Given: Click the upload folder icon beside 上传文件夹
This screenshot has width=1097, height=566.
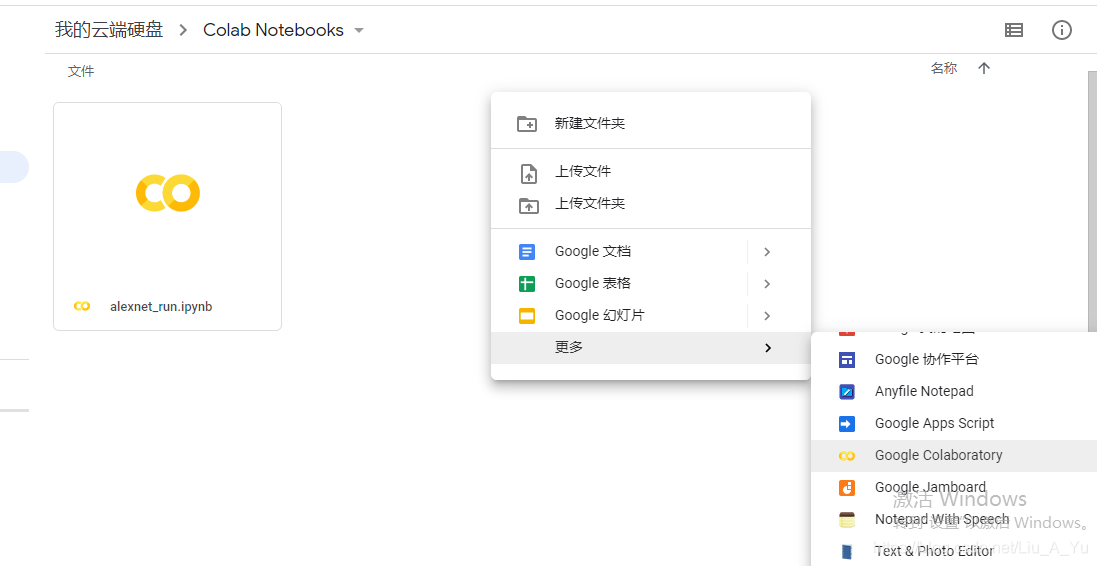Looking at the screenshot, I should coord(528,206).
